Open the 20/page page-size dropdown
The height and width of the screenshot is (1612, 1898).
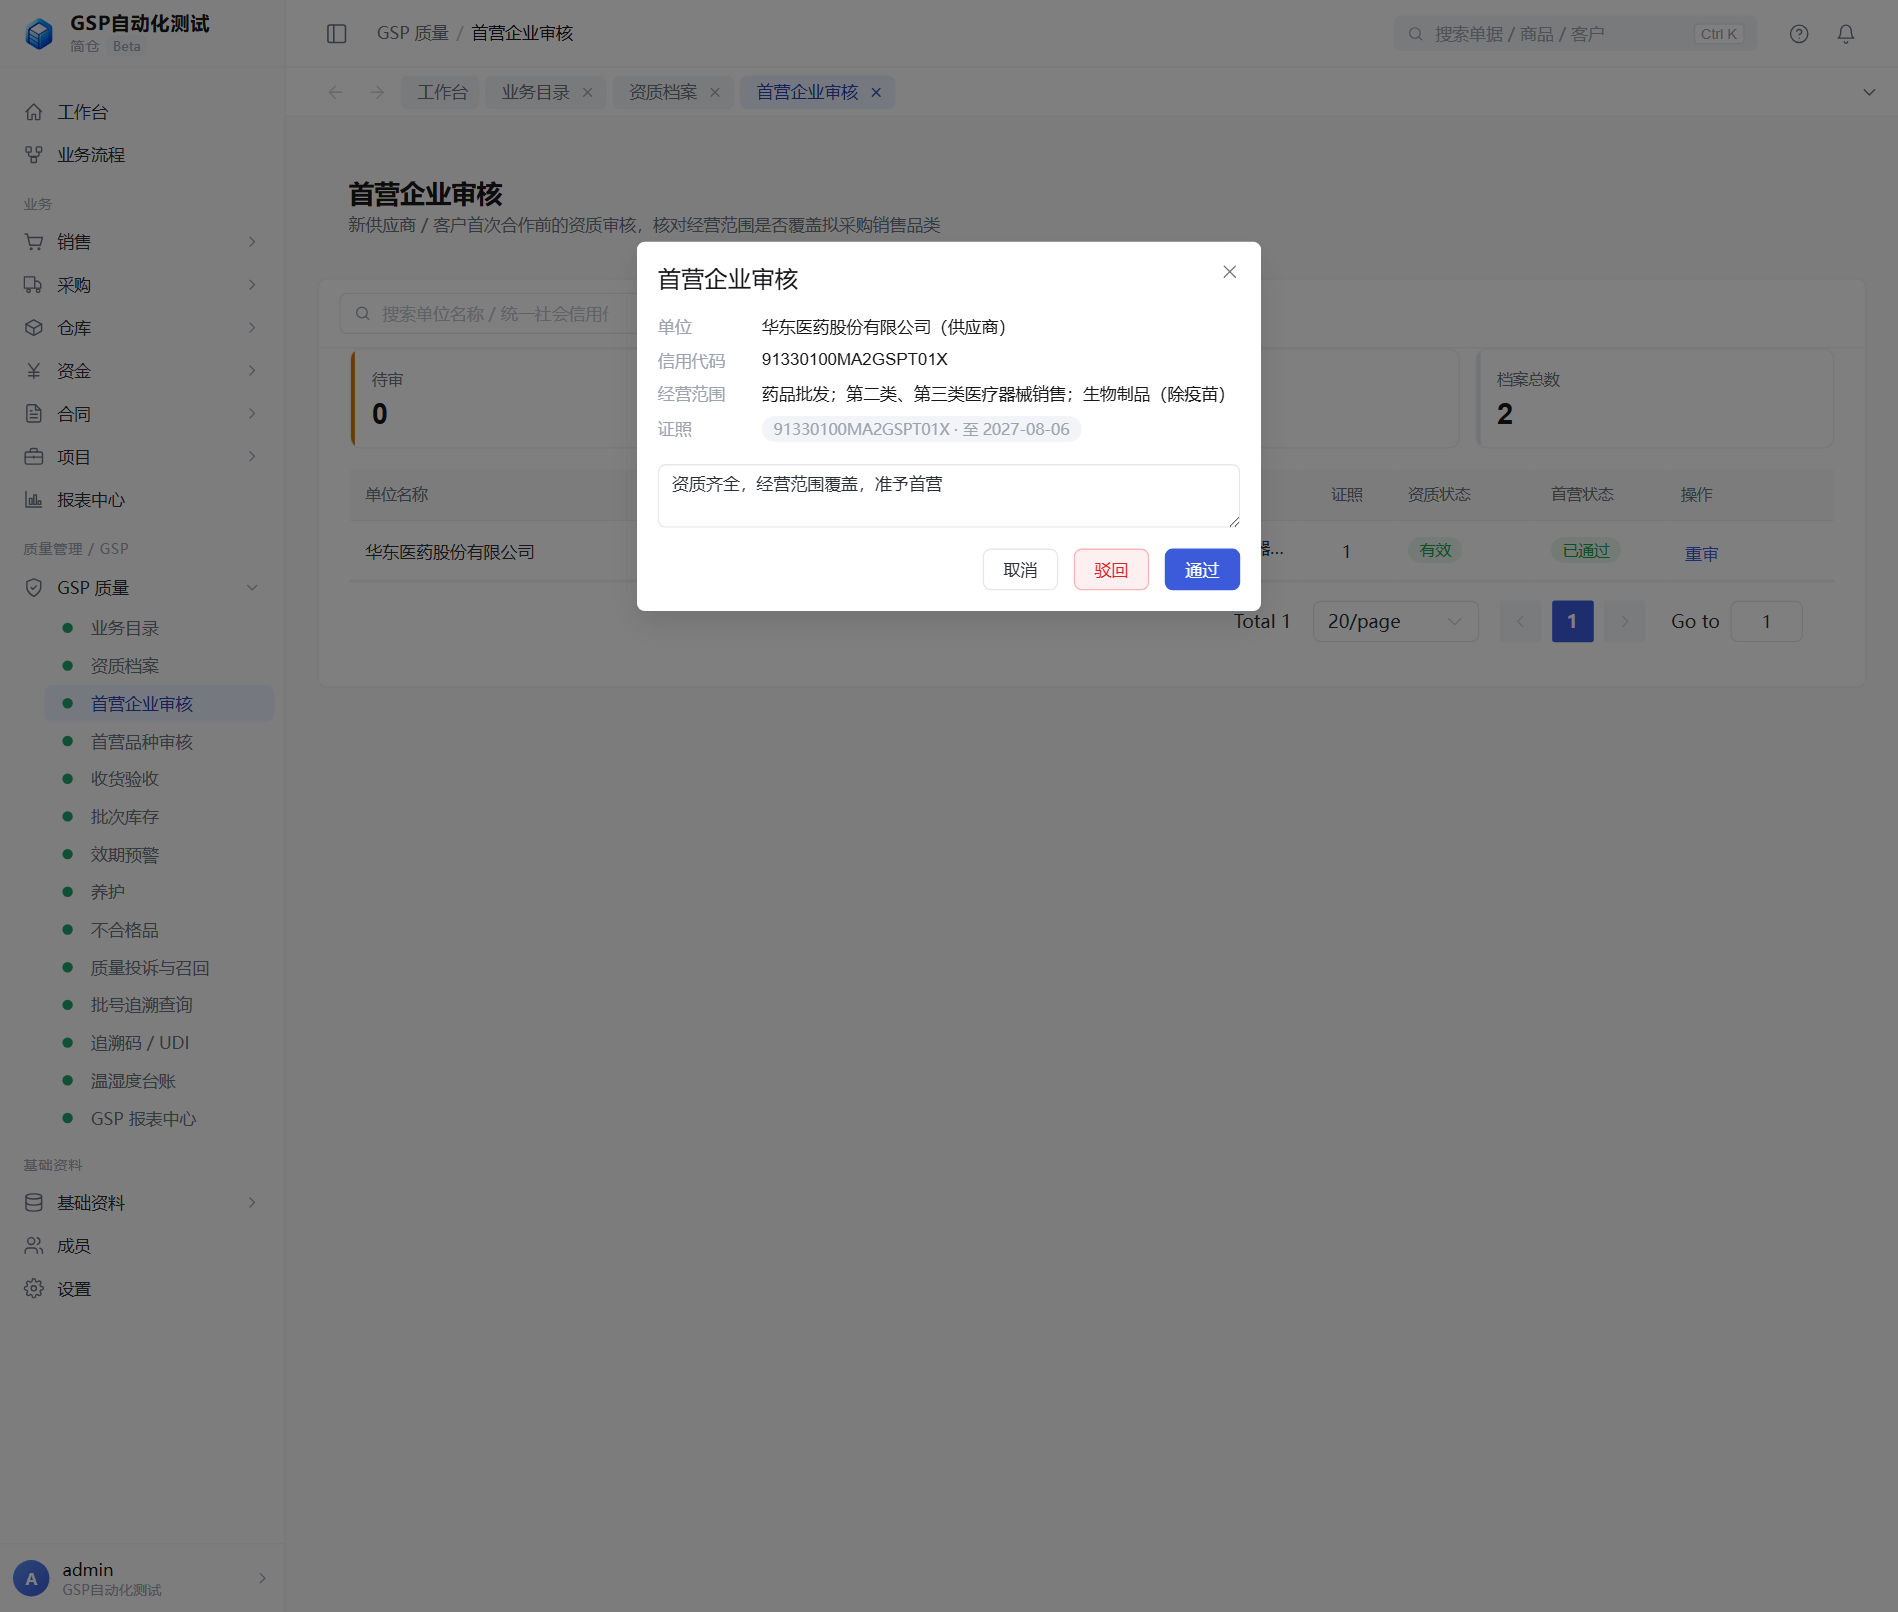pos(1395,622)
